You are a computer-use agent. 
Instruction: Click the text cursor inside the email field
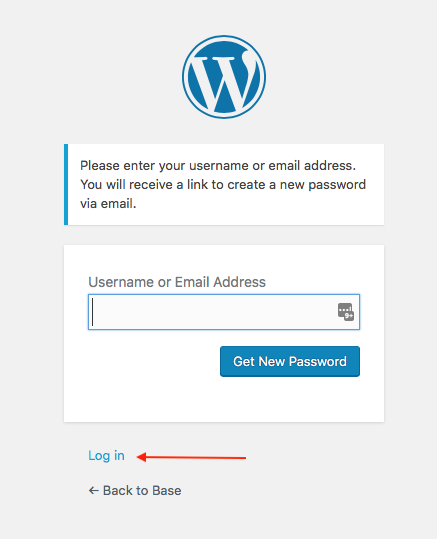click(92, 312)
